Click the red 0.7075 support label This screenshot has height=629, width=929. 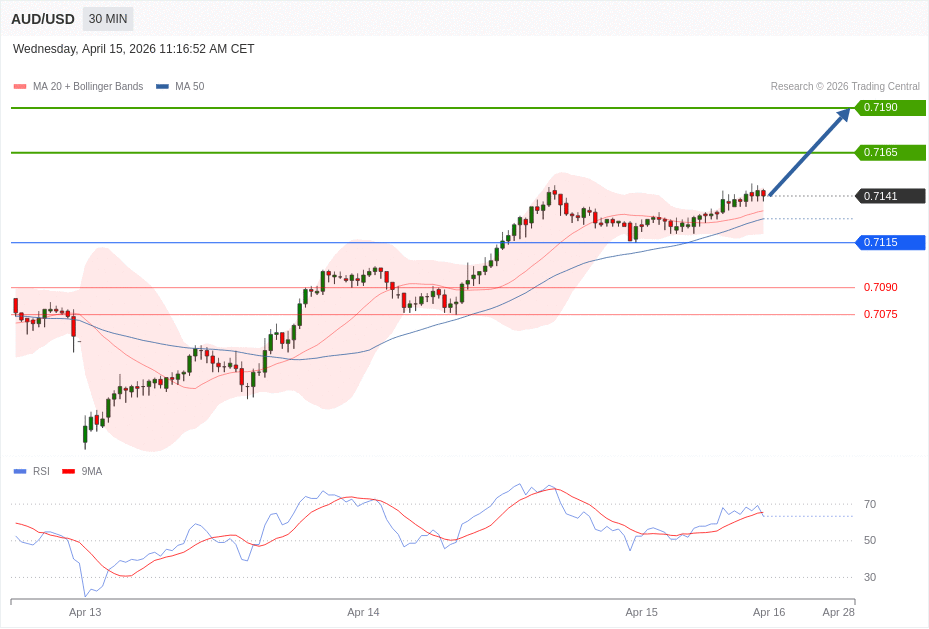(x=880, y=315)
